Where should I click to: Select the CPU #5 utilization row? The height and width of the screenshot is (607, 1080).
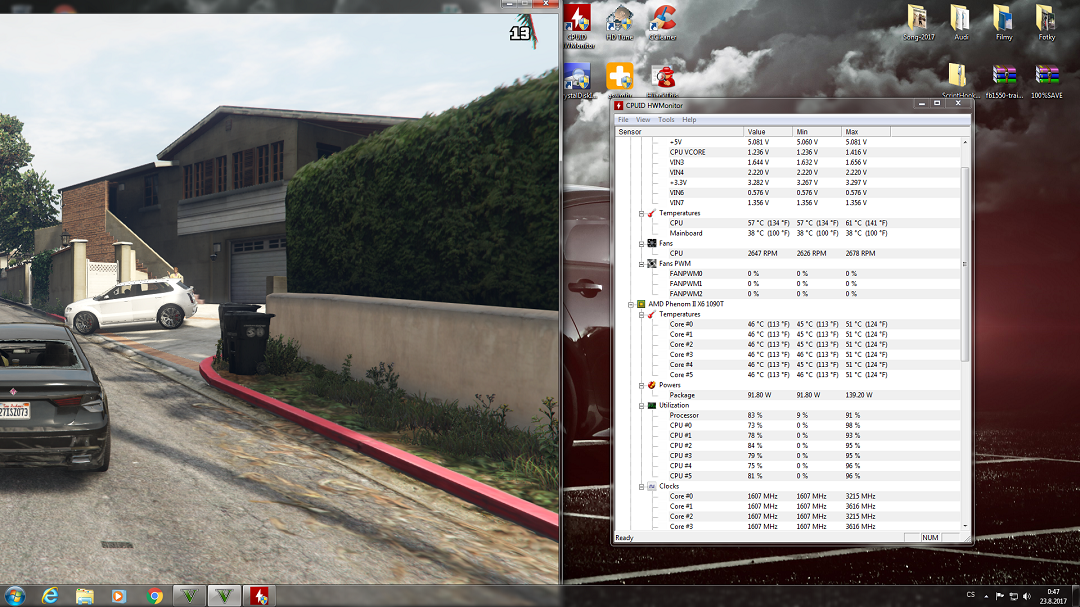[788, 476]
